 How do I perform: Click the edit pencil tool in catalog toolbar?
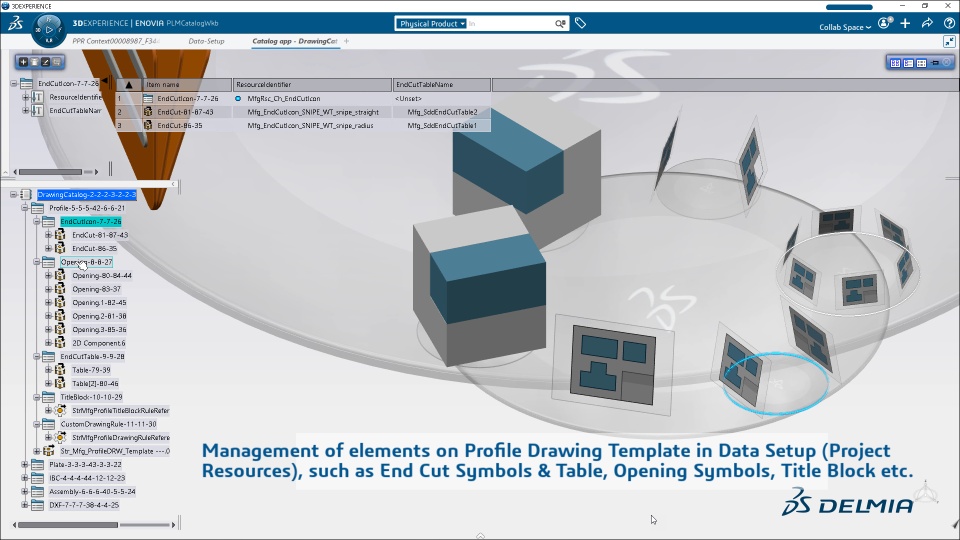pos(45,62)
